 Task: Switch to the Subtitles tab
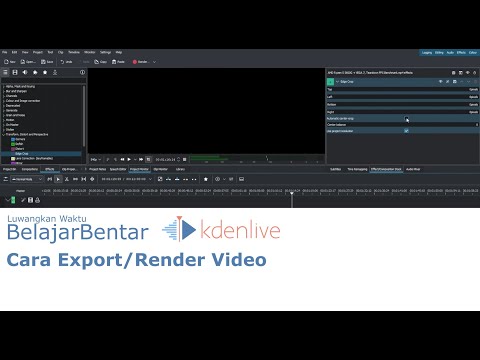[336, 169]
